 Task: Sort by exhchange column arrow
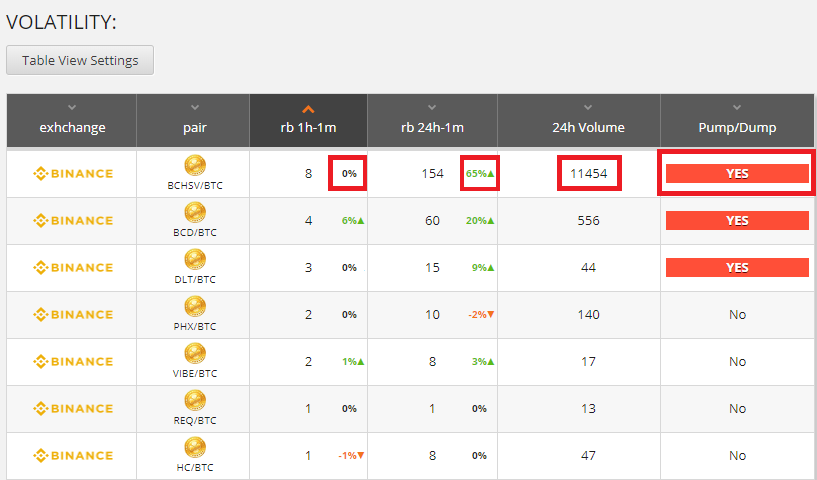point(72,107)
